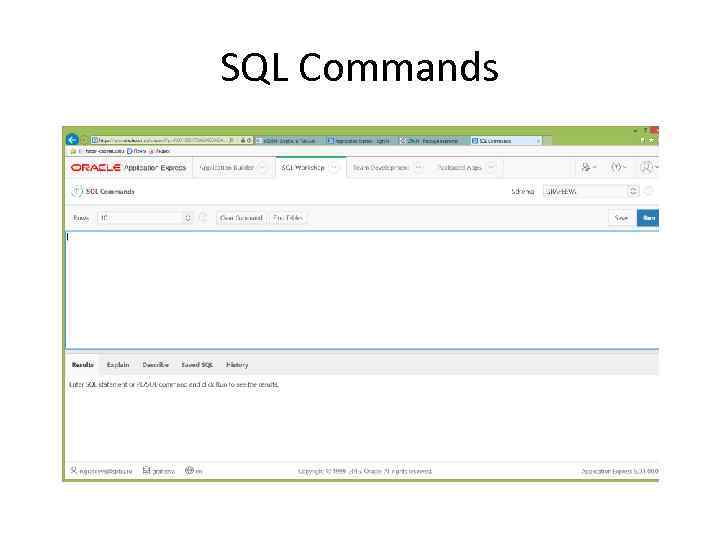Run the SQL command
The image size is (720, 540).
(x=648, y=218)
